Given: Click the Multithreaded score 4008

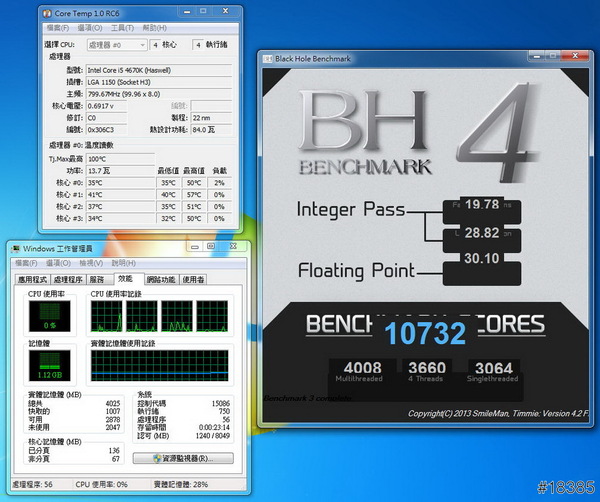Looking at the screenshot, I should (x=362, y=368).
